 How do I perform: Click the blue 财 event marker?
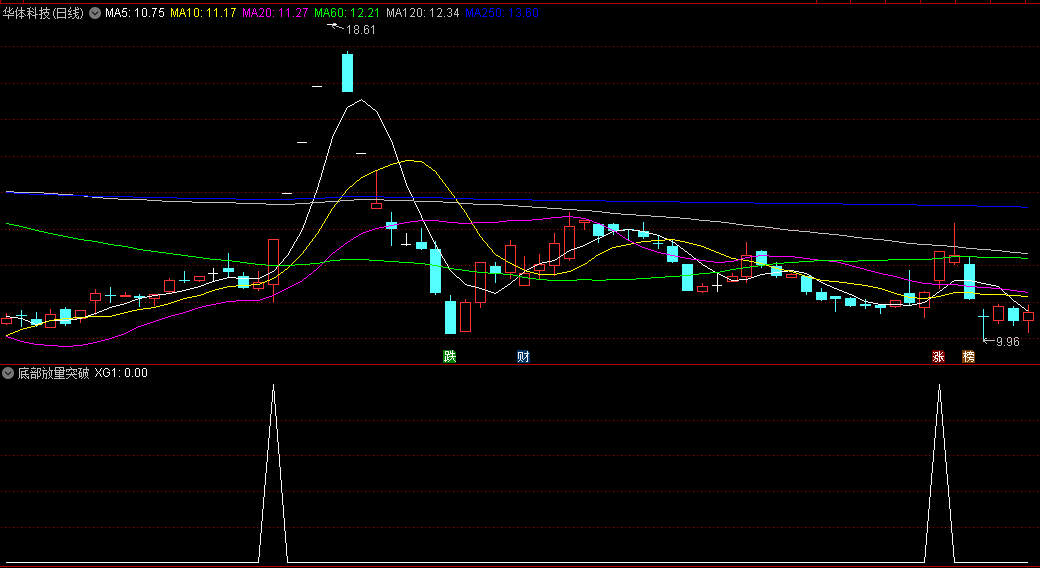pos(523,357)
